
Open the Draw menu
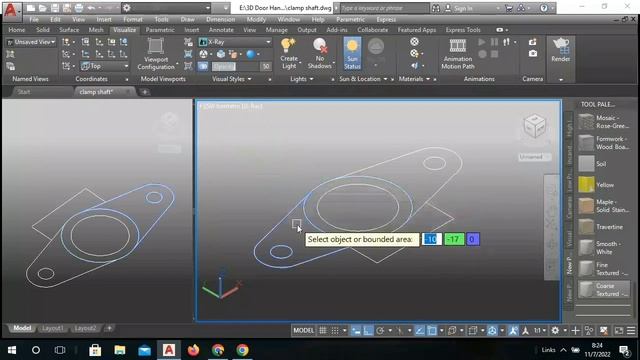pyautogui.click(x=187, y=19)
